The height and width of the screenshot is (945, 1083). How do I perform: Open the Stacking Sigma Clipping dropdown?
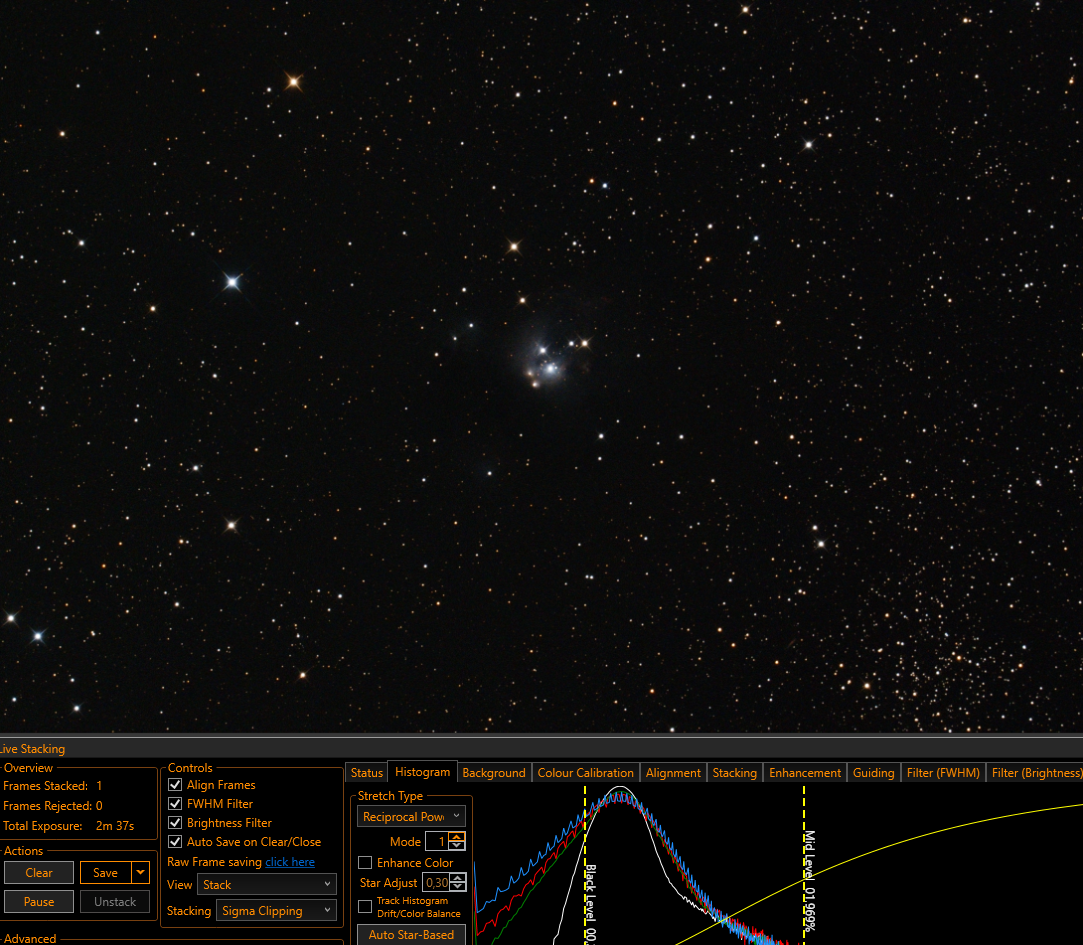click(x=276, y=910)
